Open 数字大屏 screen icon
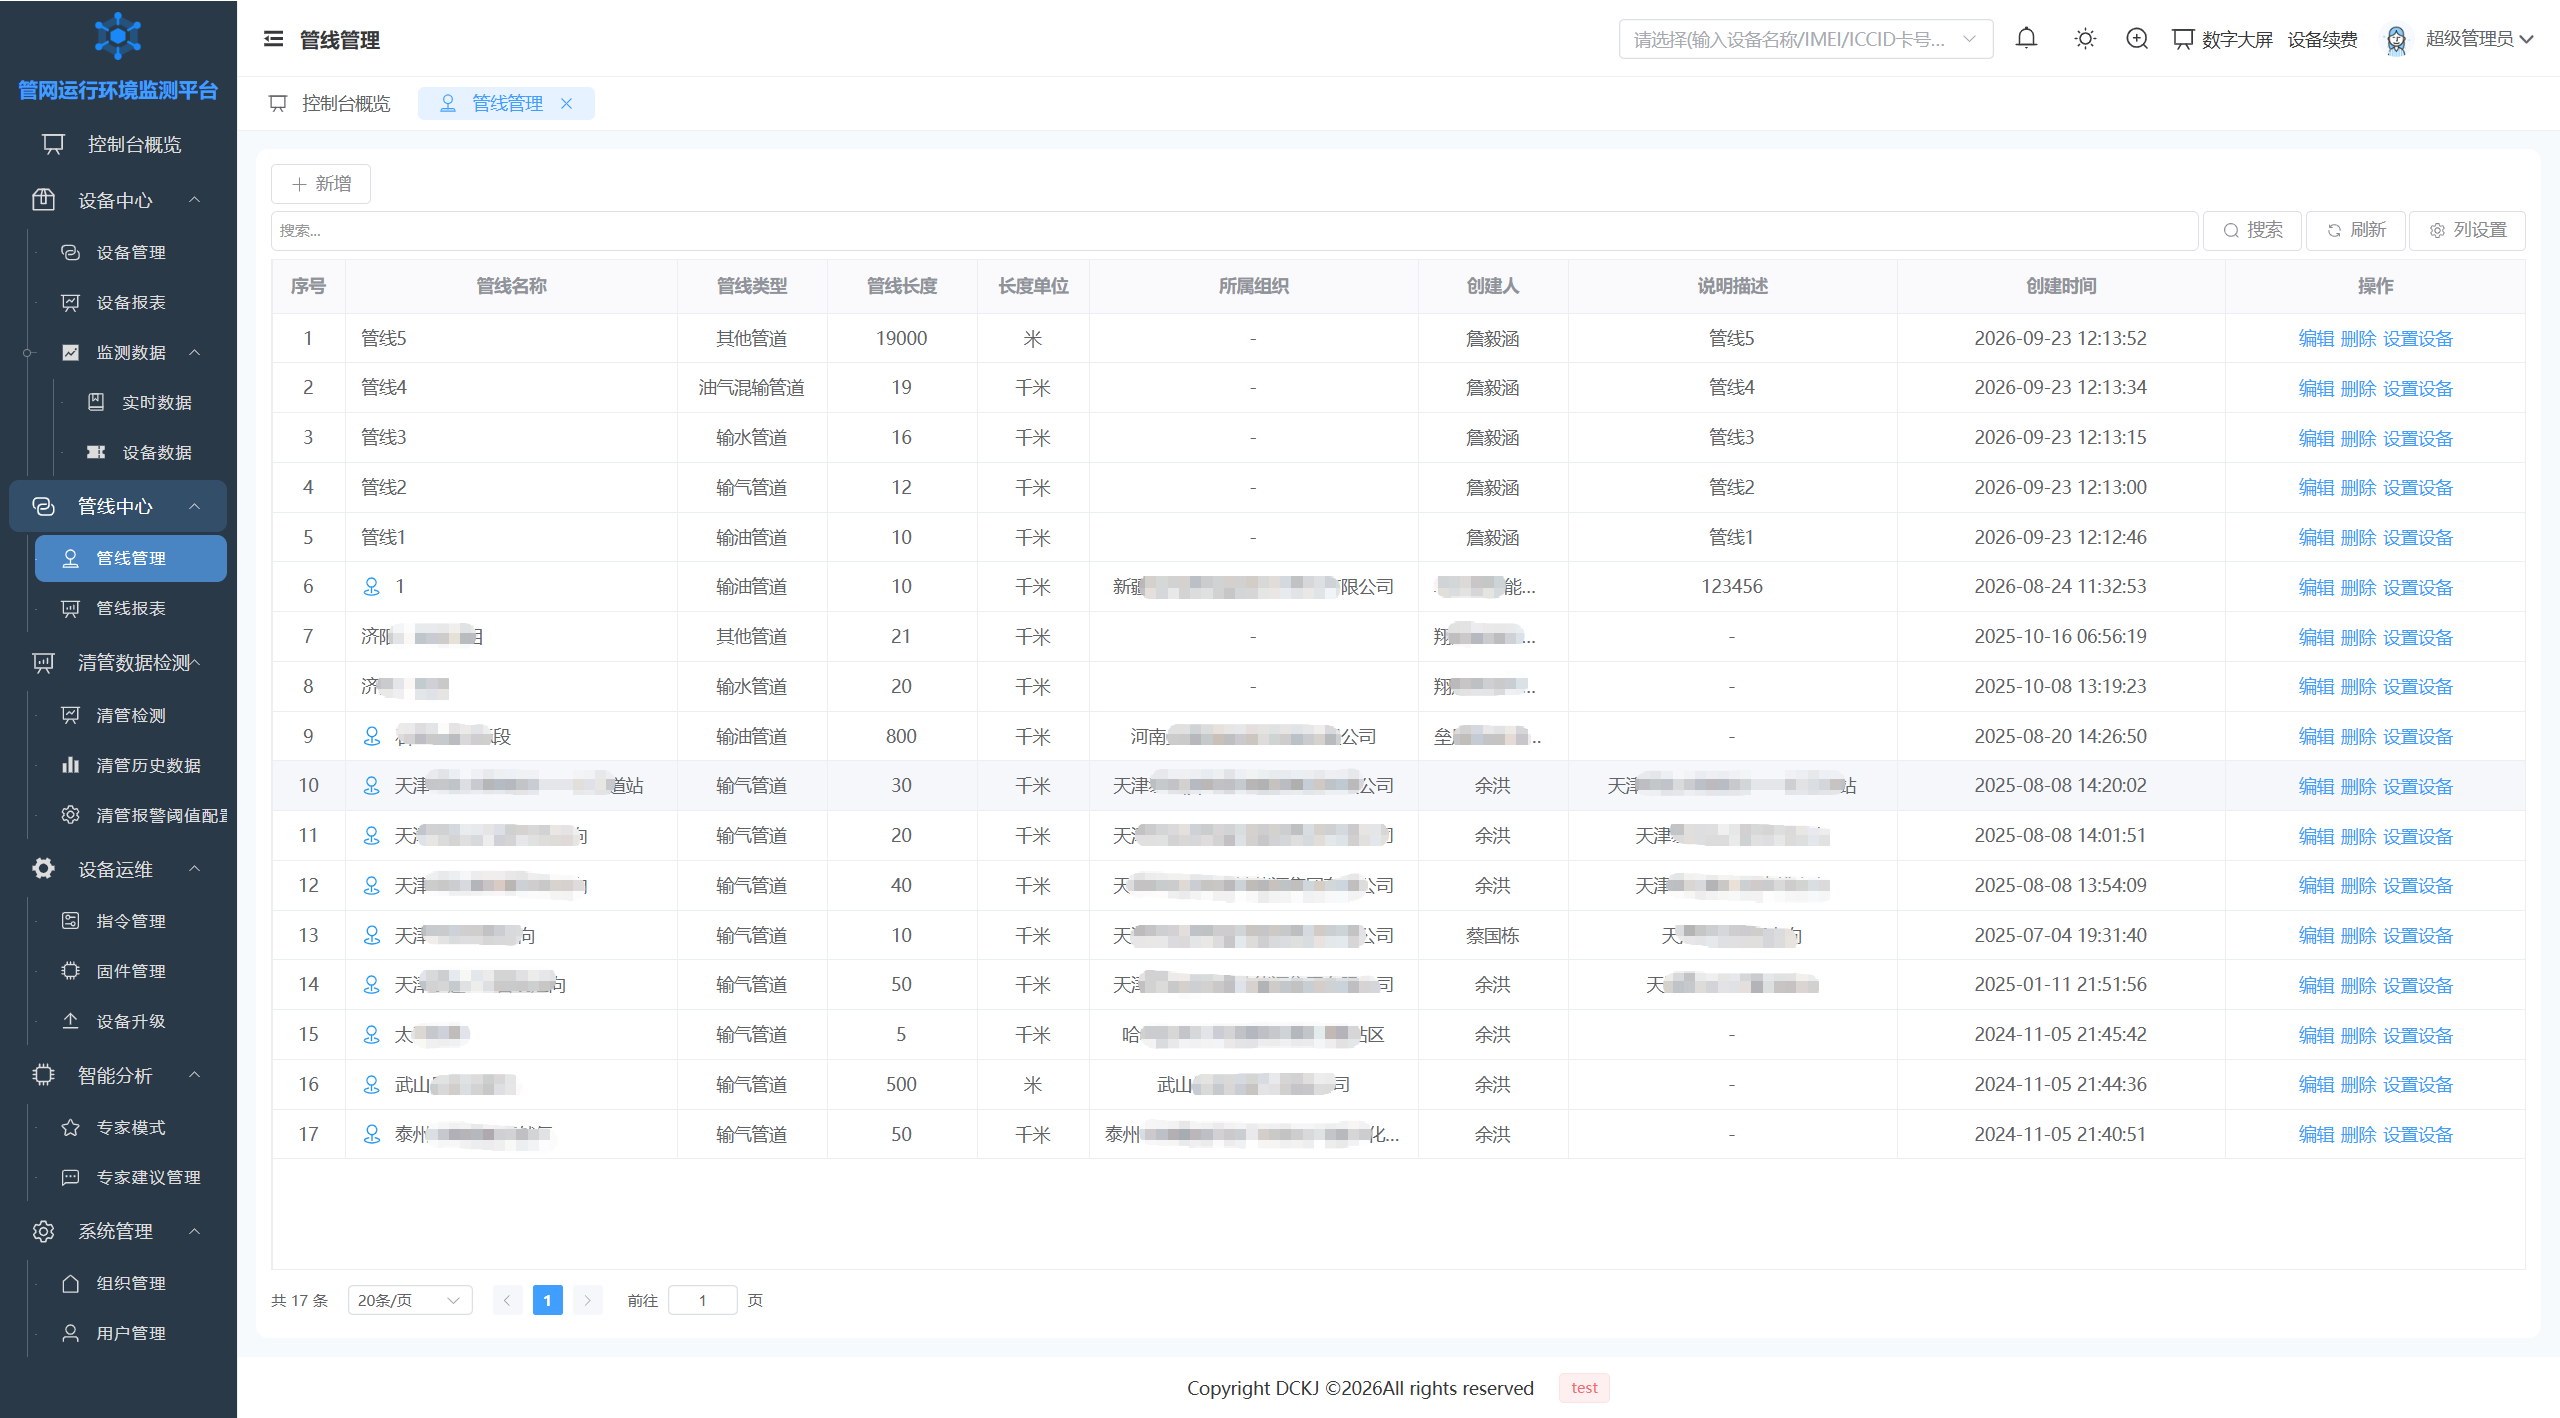 [2183, 39]
